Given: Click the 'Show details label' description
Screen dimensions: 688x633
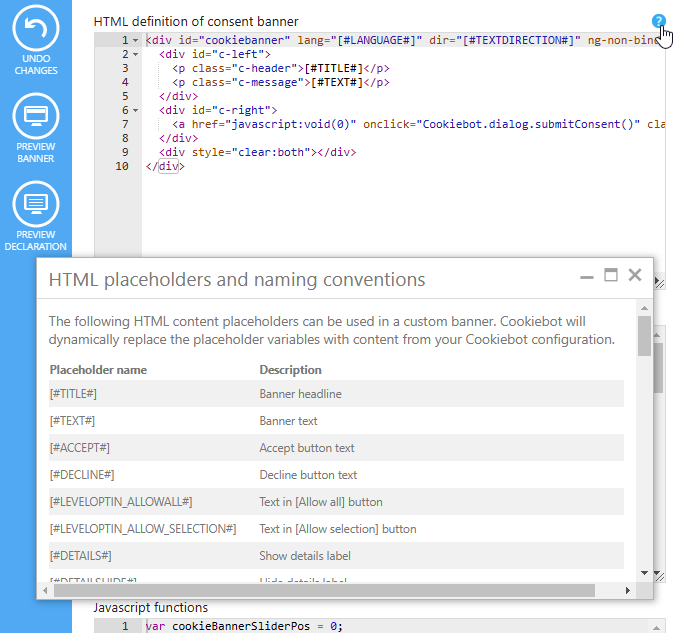Looking at the screenshot, I should [x=305, y=556].
